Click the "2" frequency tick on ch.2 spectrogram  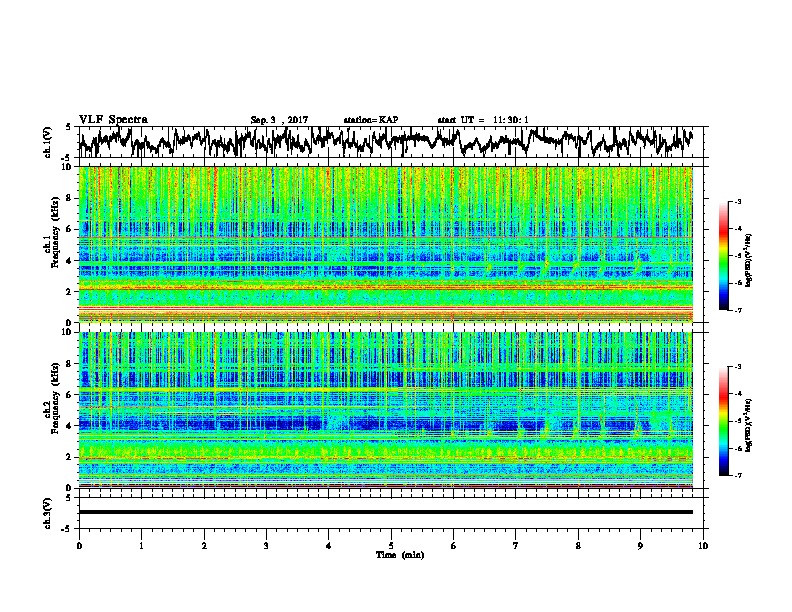pos(71,457)
